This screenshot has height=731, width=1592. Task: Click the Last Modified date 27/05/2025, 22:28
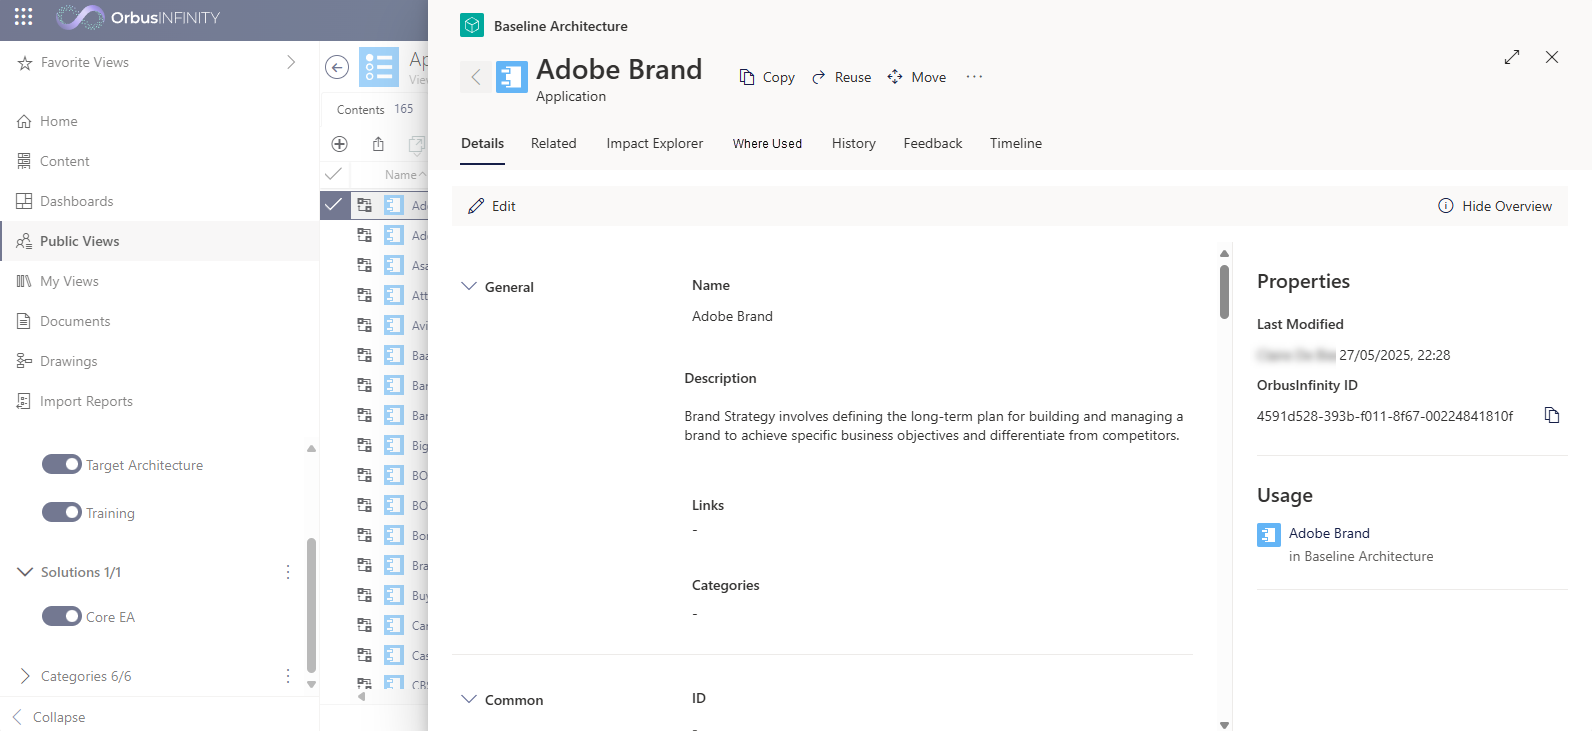[x=1394, y=355]
